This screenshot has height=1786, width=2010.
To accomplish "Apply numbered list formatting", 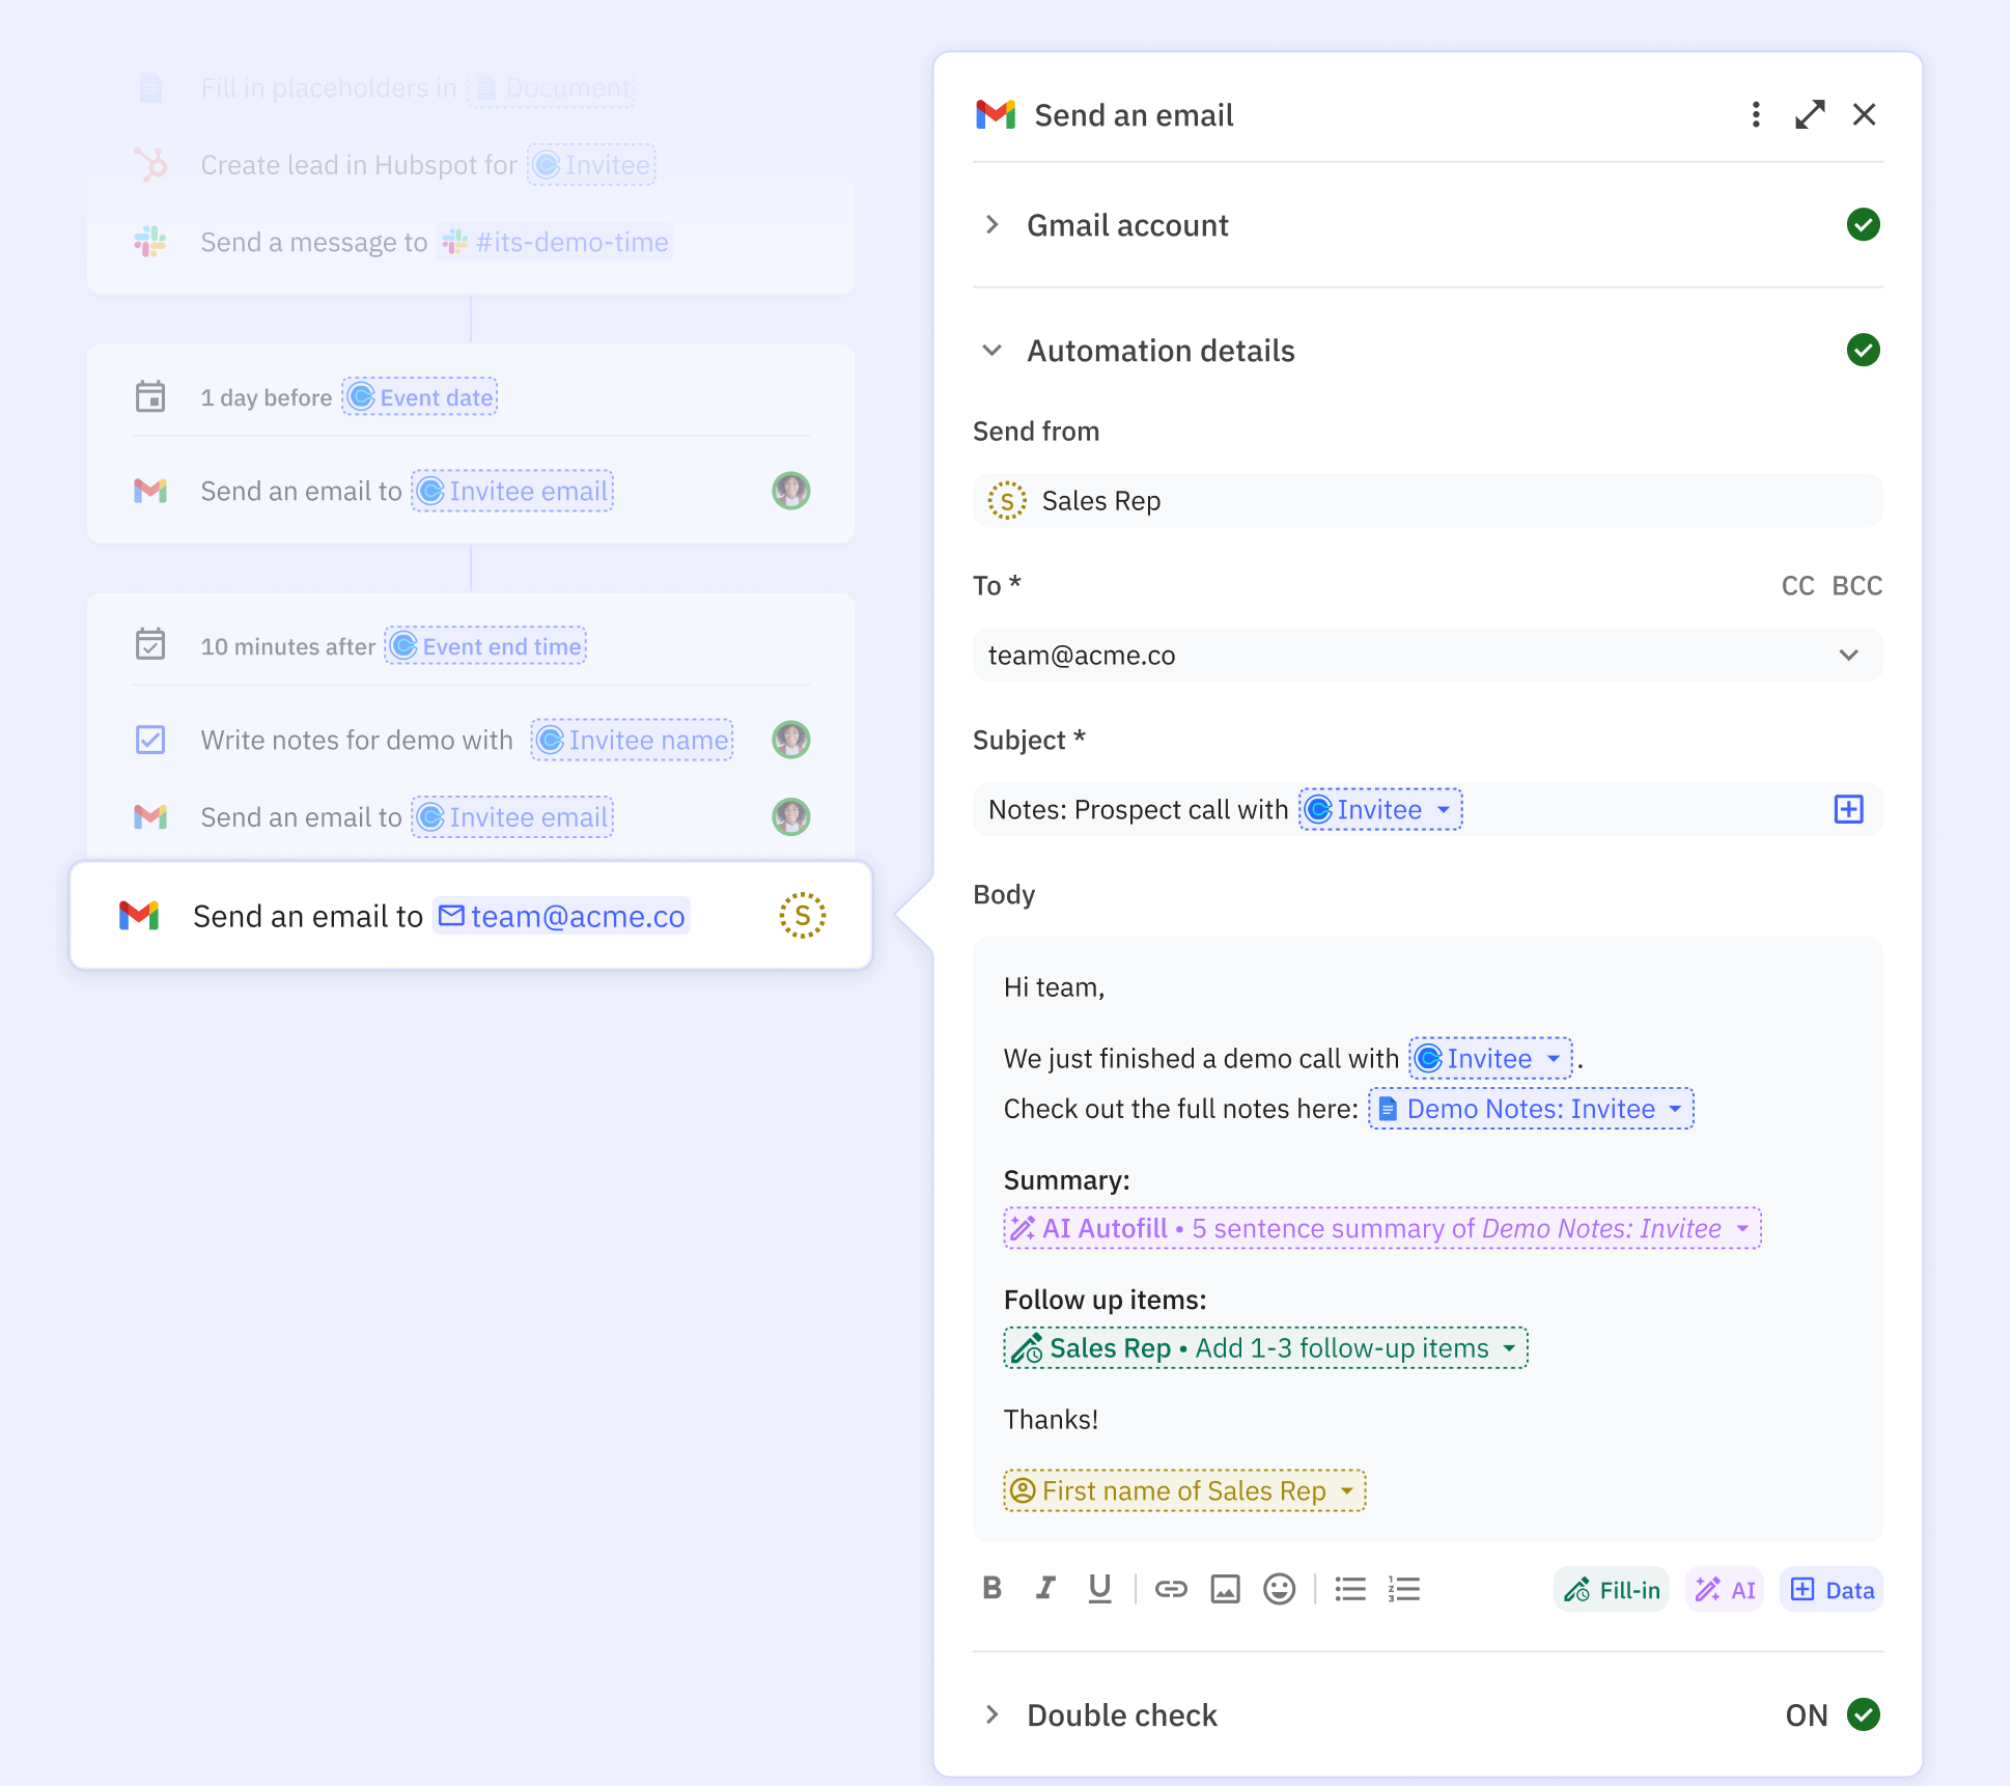I will [x=1403, y=1588].
